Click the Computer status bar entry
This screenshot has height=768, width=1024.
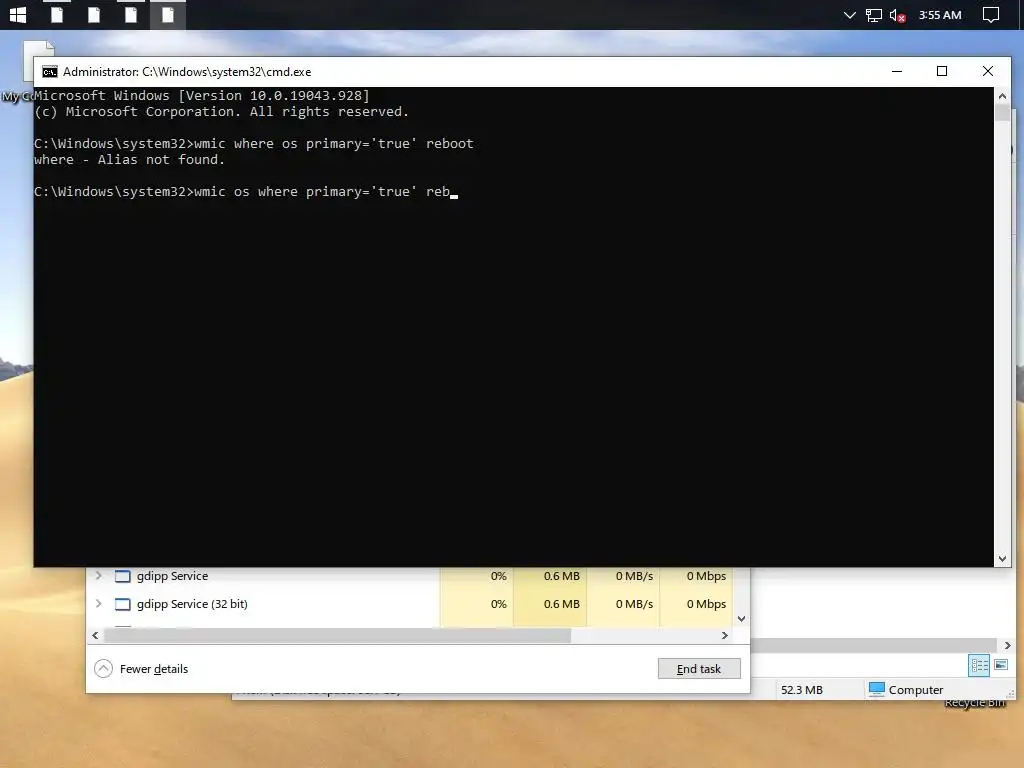pos(906,690)
